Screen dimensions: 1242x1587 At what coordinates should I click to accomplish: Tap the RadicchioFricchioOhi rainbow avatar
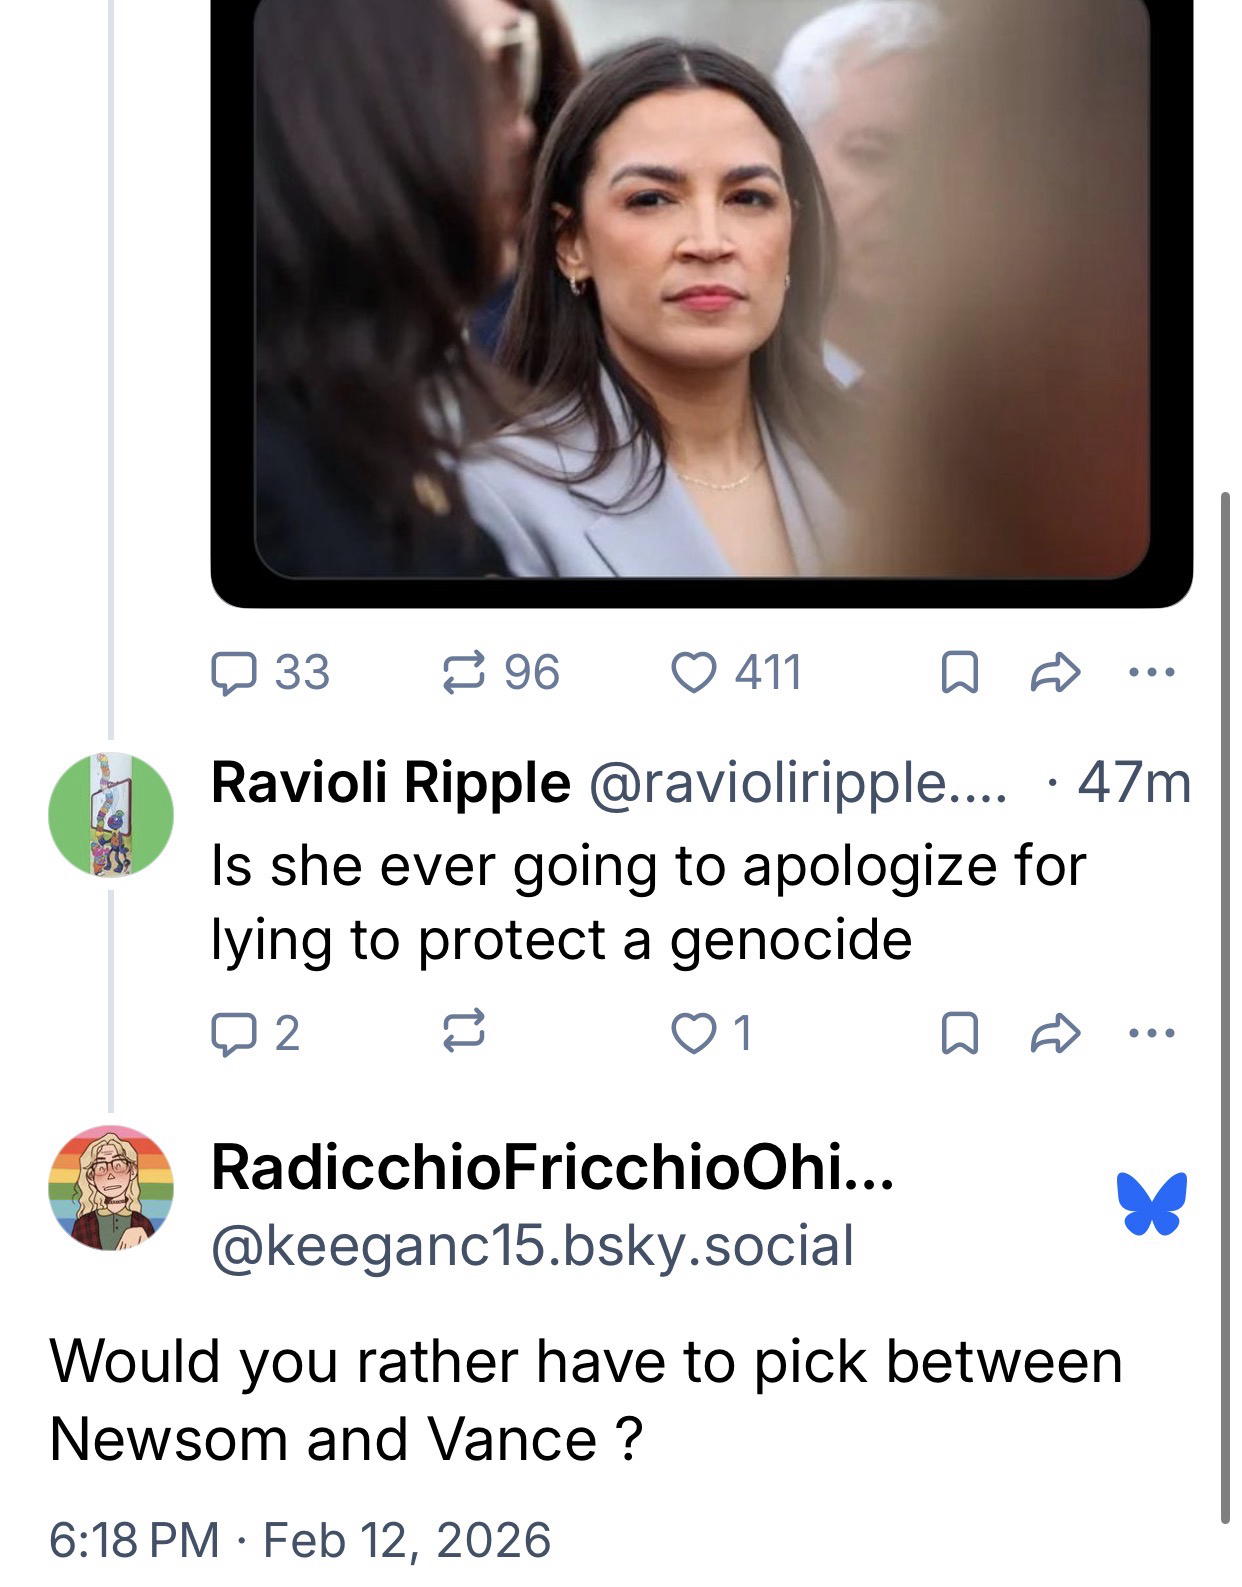[x=110, y=1188]
